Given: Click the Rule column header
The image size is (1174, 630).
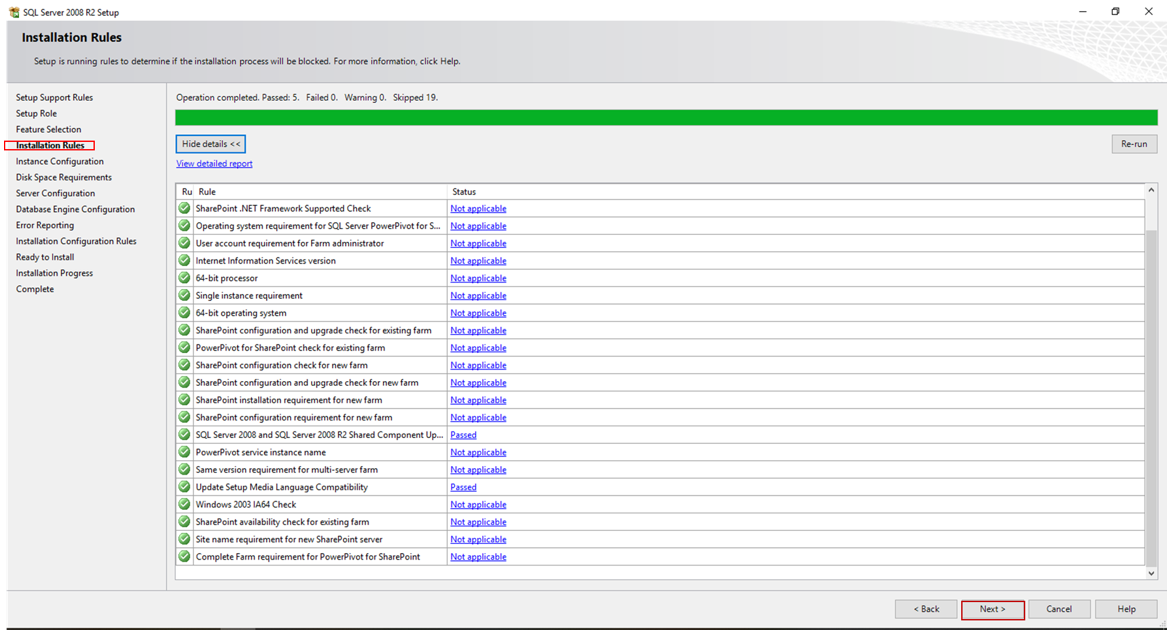Looking at the screenshot, I should click(320, 192).
